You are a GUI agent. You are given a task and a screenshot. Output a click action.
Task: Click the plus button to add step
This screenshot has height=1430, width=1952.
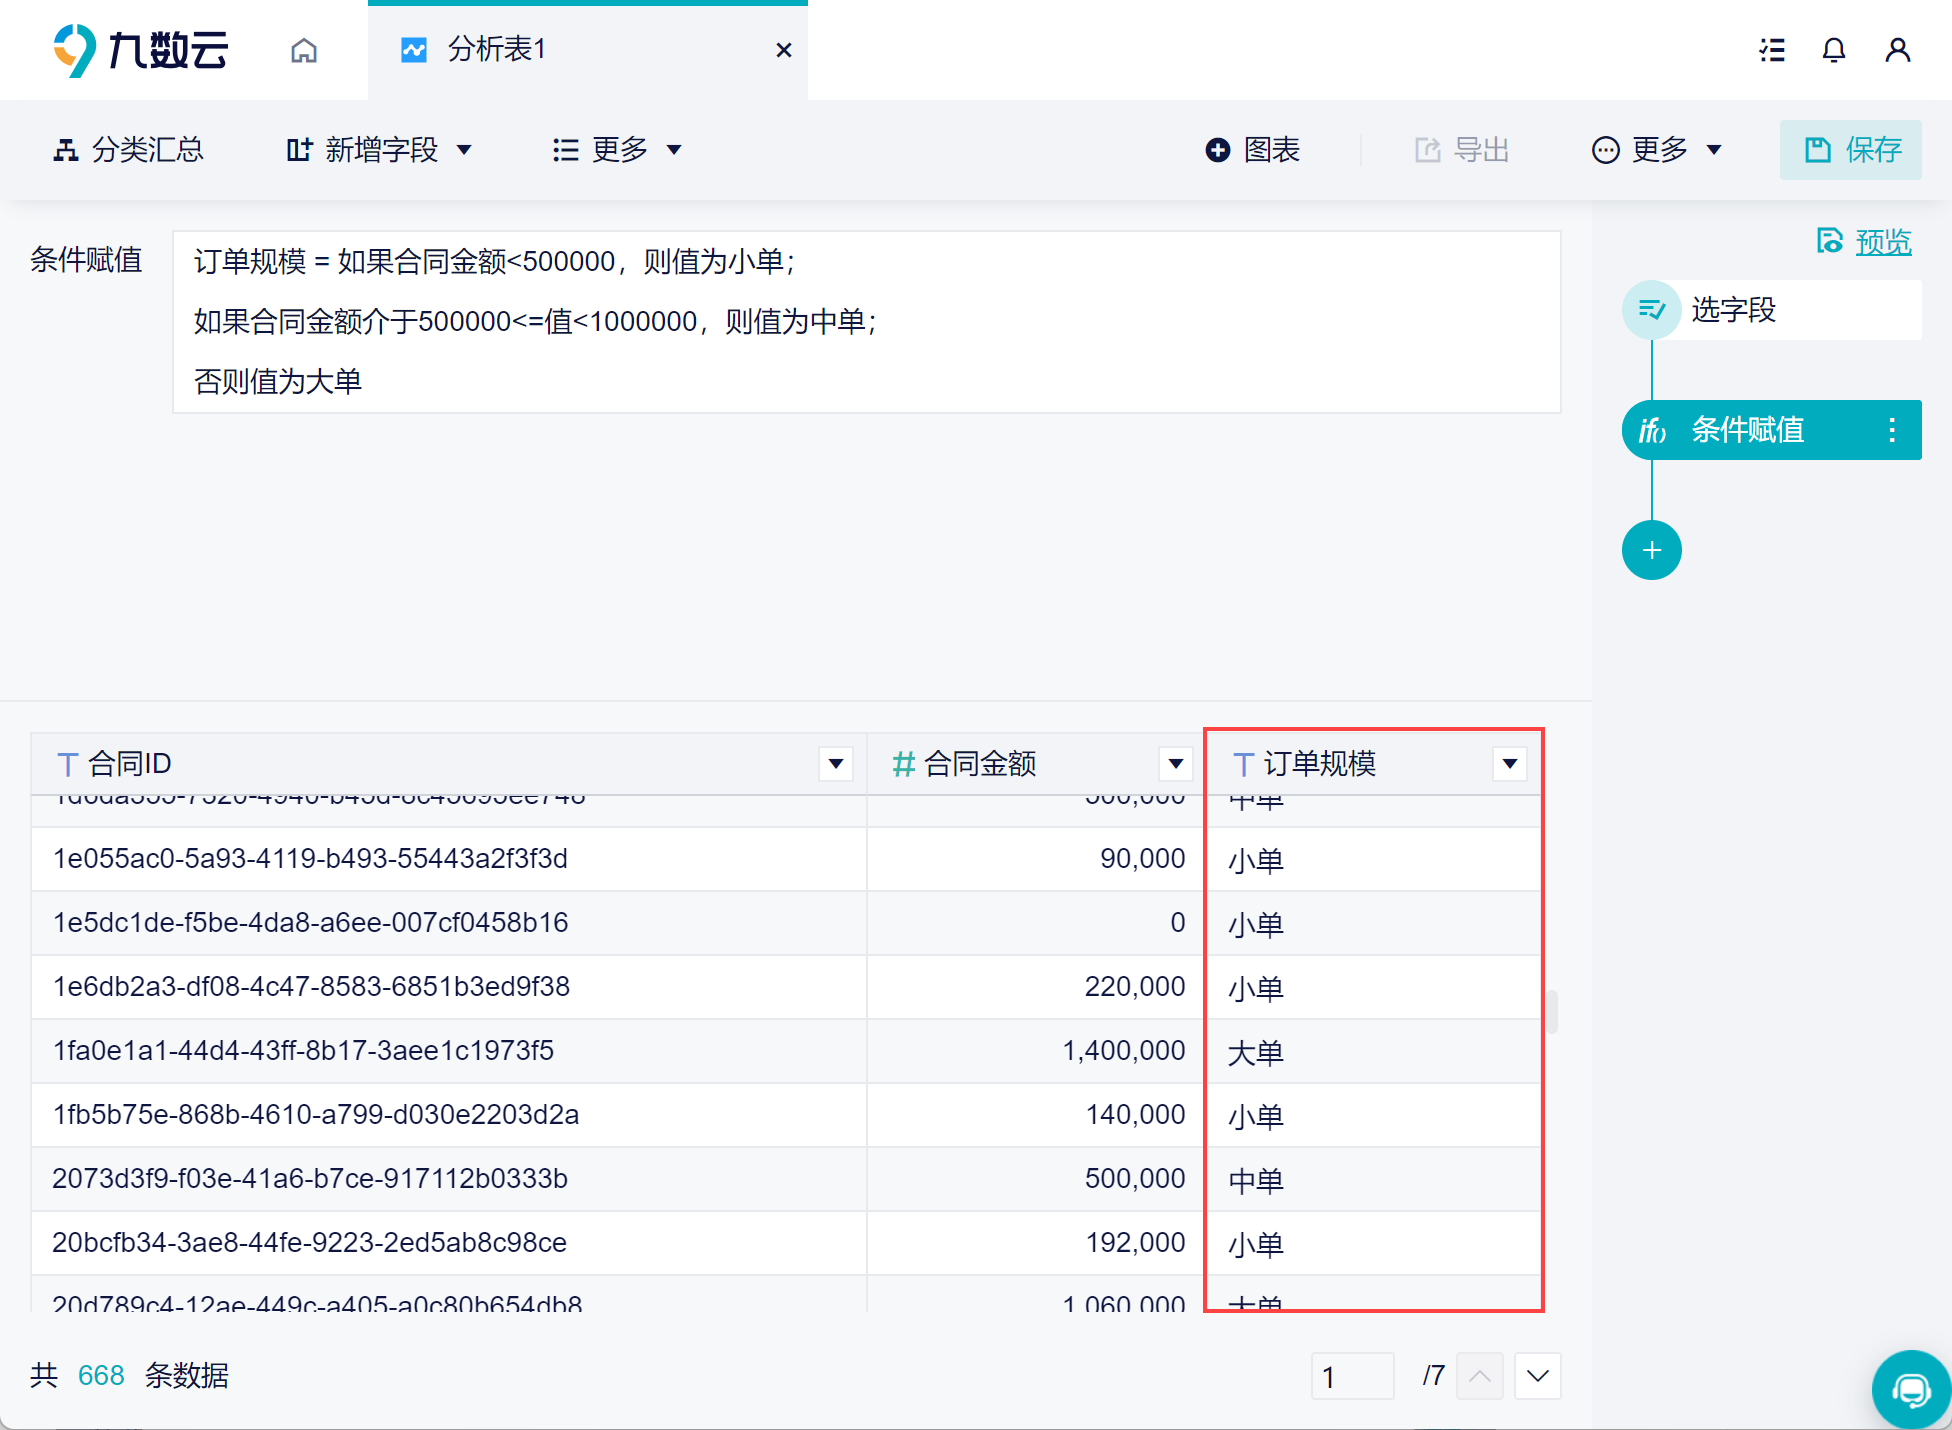(x=1651, y=550)
